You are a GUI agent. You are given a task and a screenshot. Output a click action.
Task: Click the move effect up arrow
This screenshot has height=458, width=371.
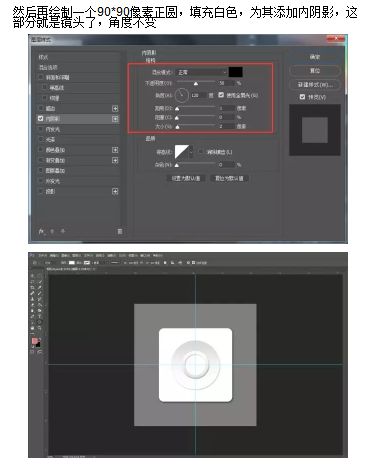point(52,231)
